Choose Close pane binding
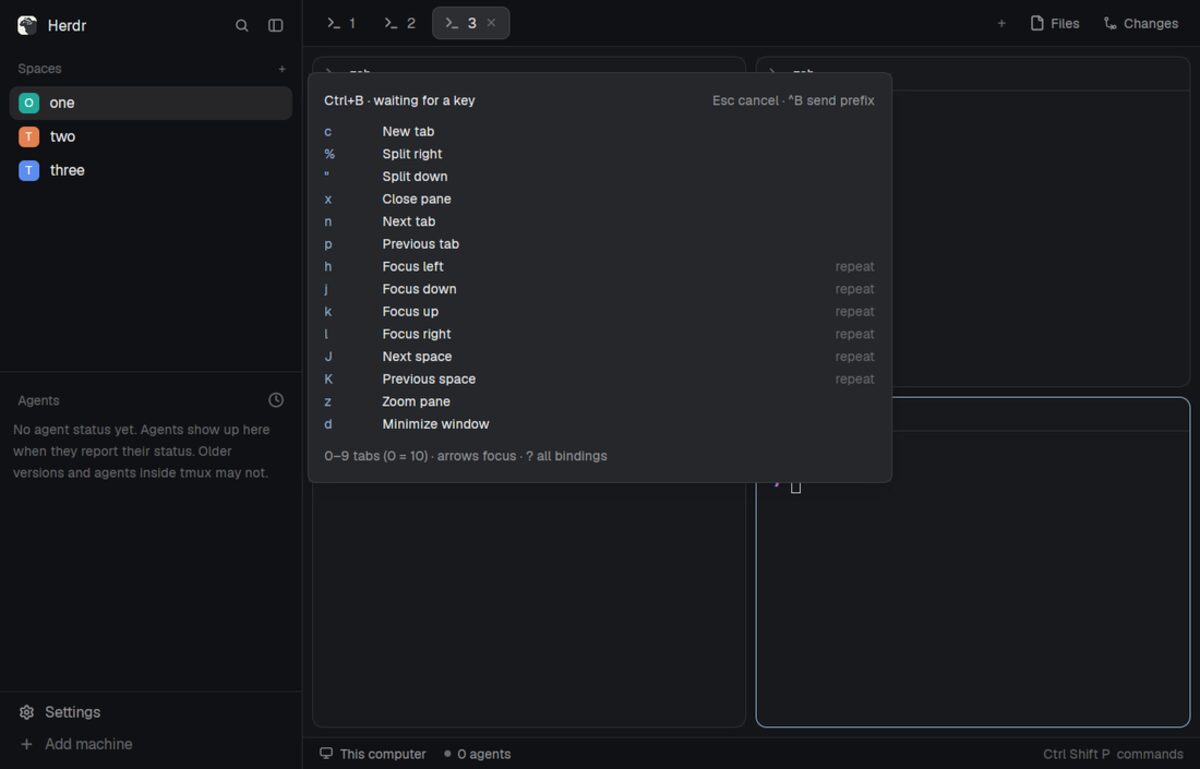This screenshot has height=769, width=1200. (599, 199)
